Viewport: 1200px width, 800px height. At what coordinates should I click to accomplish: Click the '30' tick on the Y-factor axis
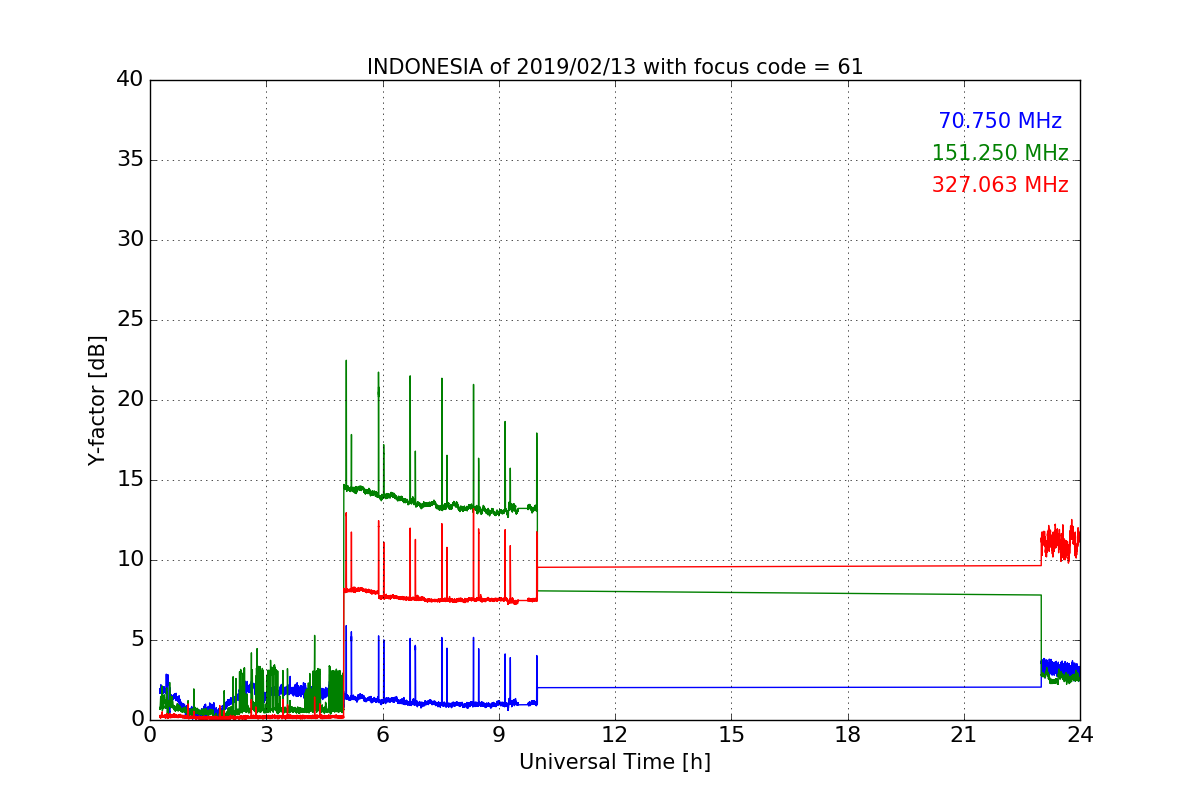click(x=130, y=240)
